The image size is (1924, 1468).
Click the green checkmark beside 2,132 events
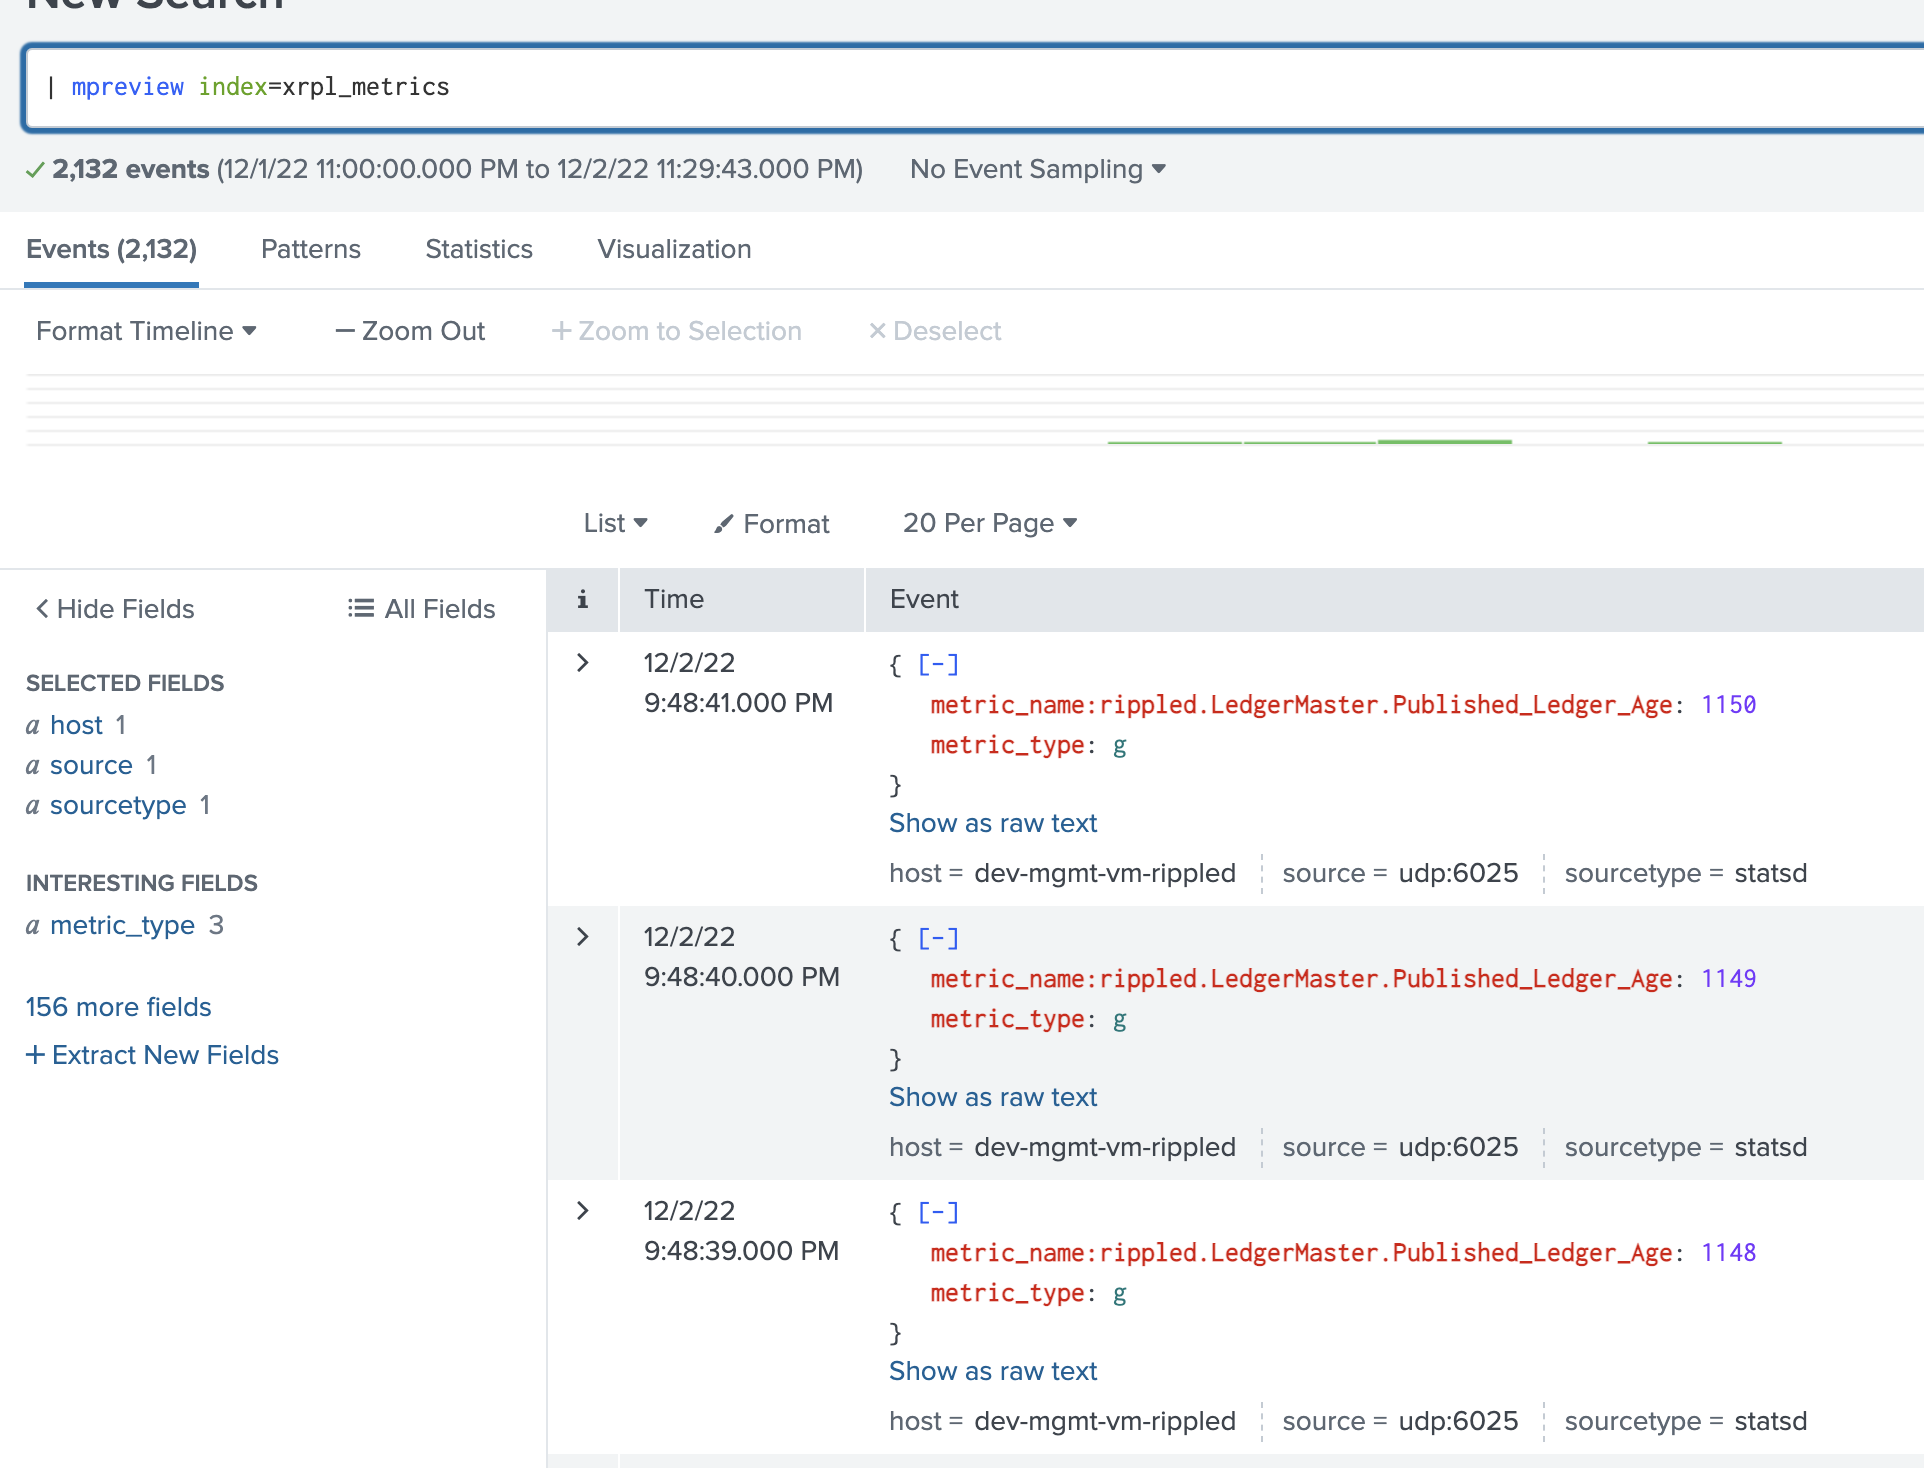click(34, 170)
